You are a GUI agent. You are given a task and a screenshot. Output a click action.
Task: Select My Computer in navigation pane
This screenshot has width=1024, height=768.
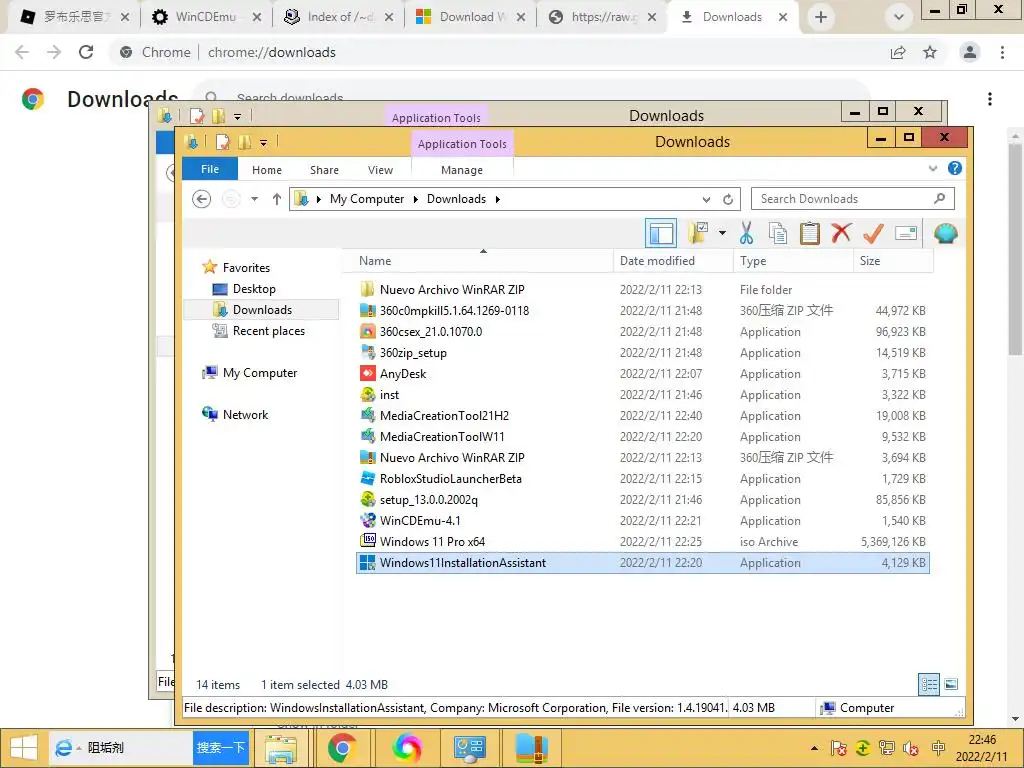[260, 373]
